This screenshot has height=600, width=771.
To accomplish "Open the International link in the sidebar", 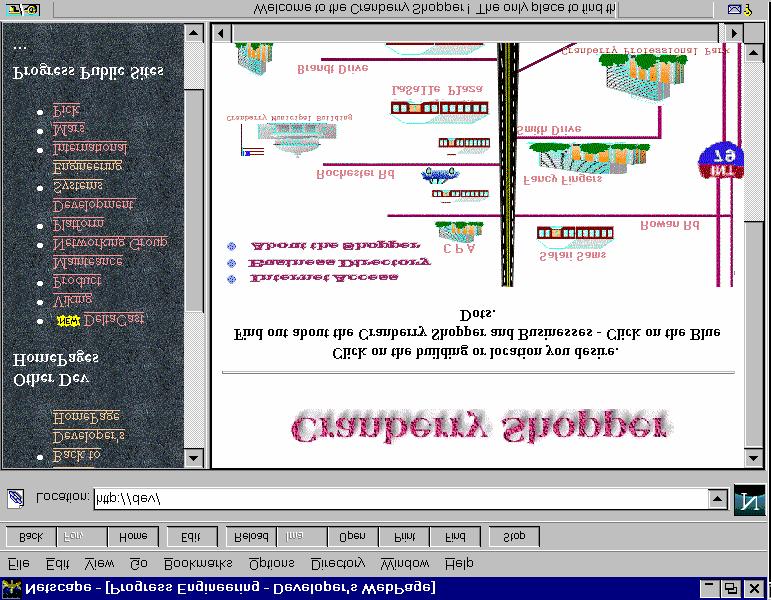I will [90, 148].
